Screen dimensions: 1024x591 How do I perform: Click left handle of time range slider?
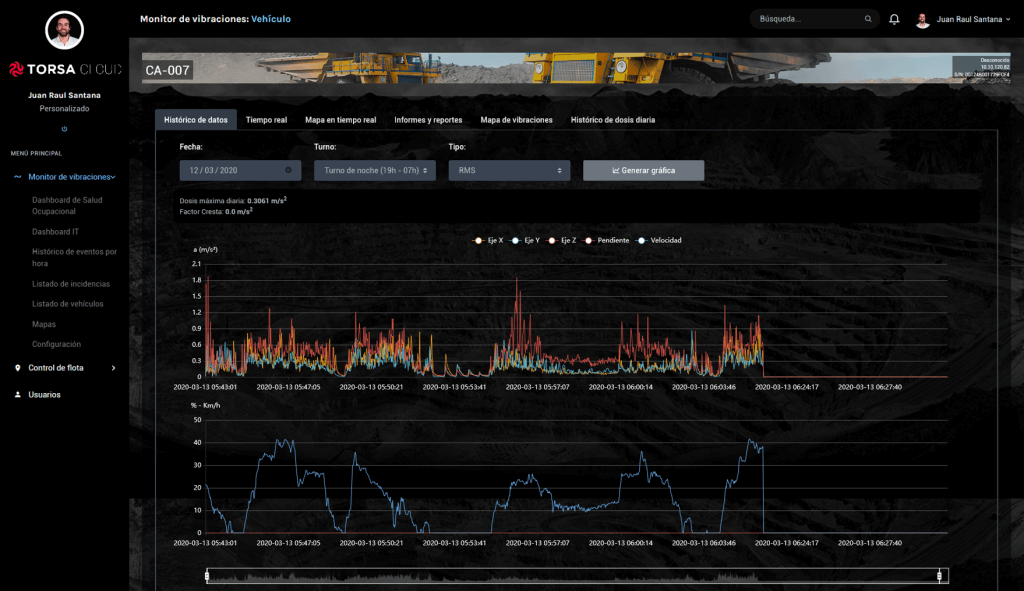click(207, 575)
